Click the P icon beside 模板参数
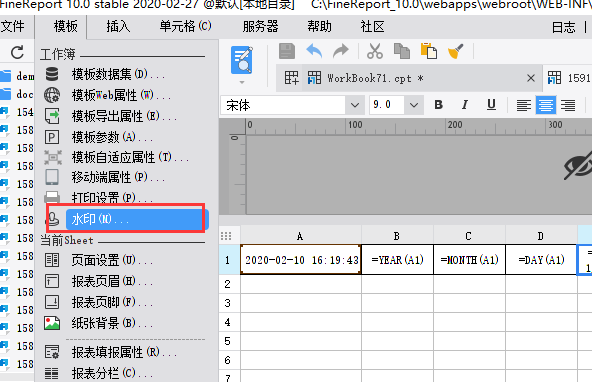592x382 pixels. click(52, 137)
